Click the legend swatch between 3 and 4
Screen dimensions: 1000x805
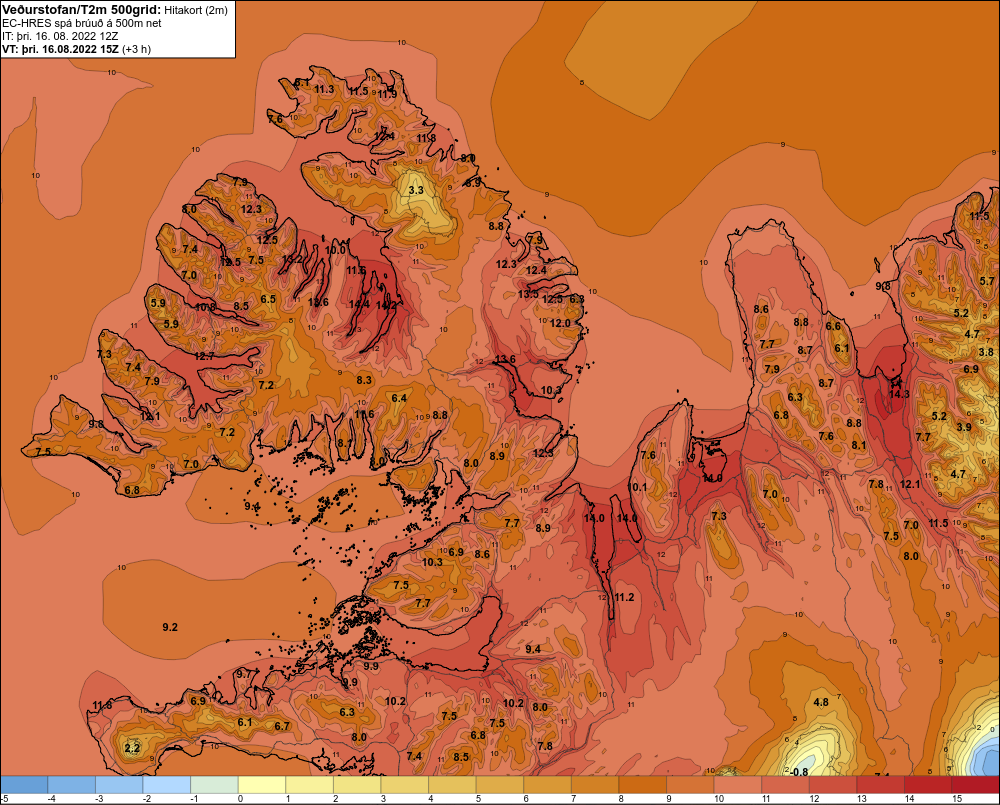405,785
